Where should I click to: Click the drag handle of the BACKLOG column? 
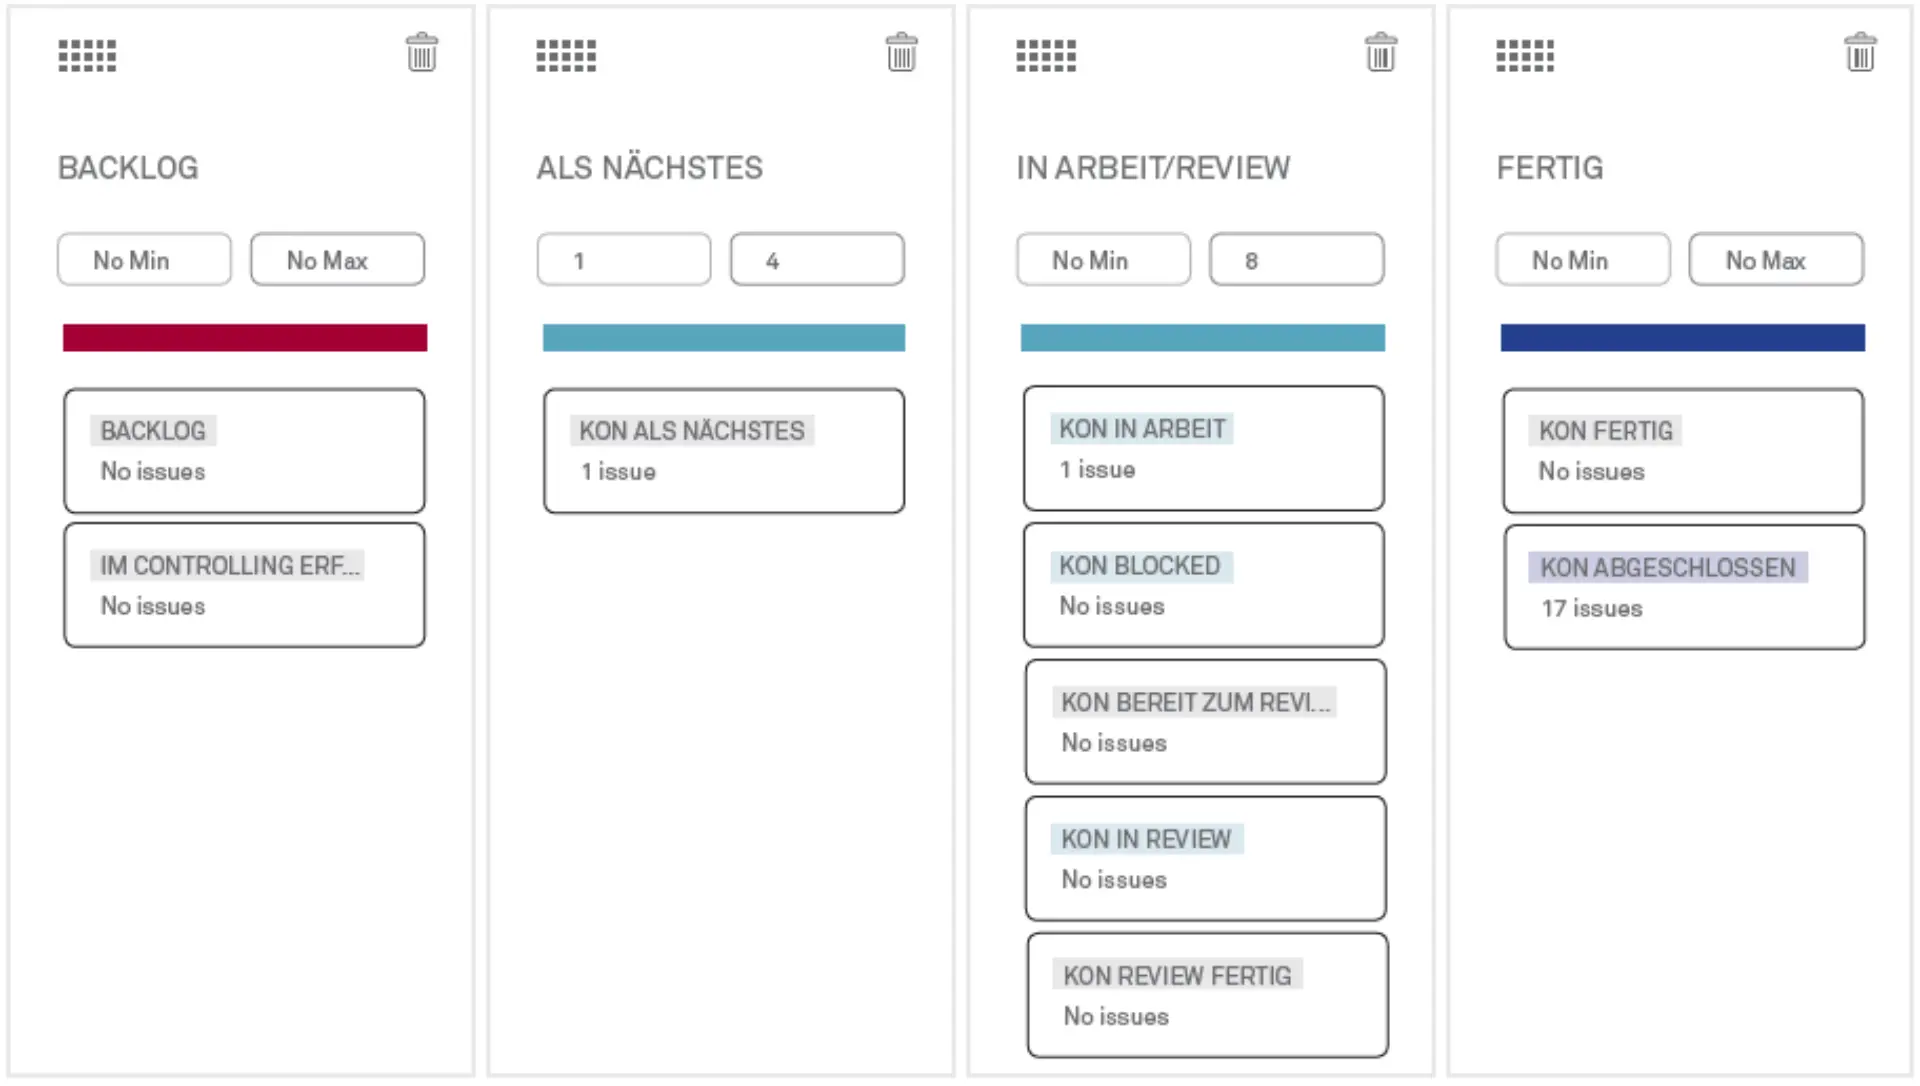coord(86,56)
